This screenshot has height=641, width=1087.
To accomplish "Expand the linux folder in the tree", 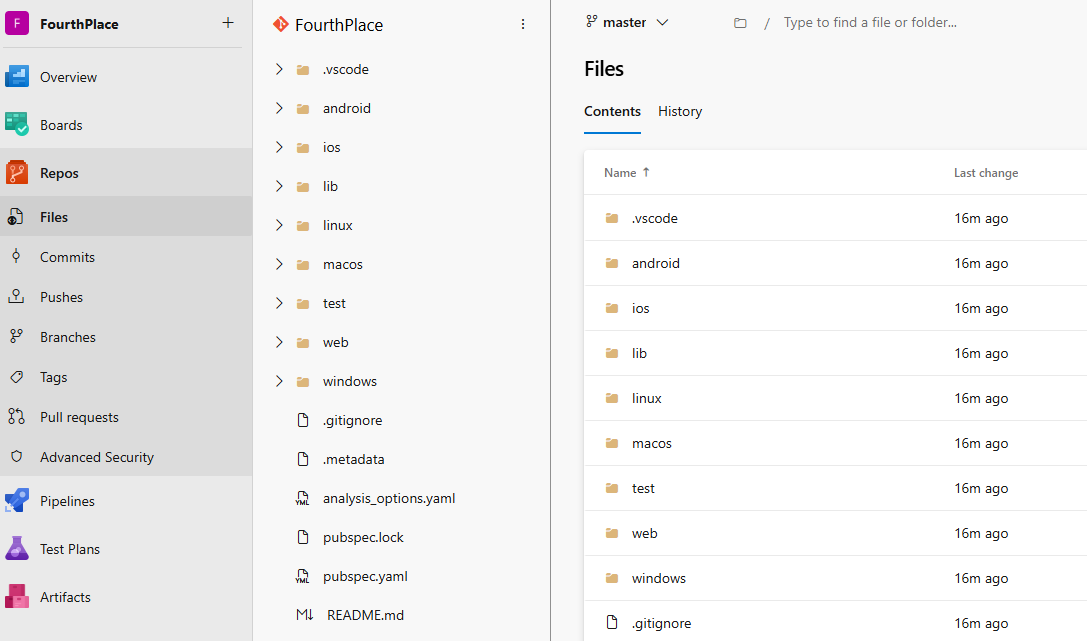I will [x=279, y=225].
